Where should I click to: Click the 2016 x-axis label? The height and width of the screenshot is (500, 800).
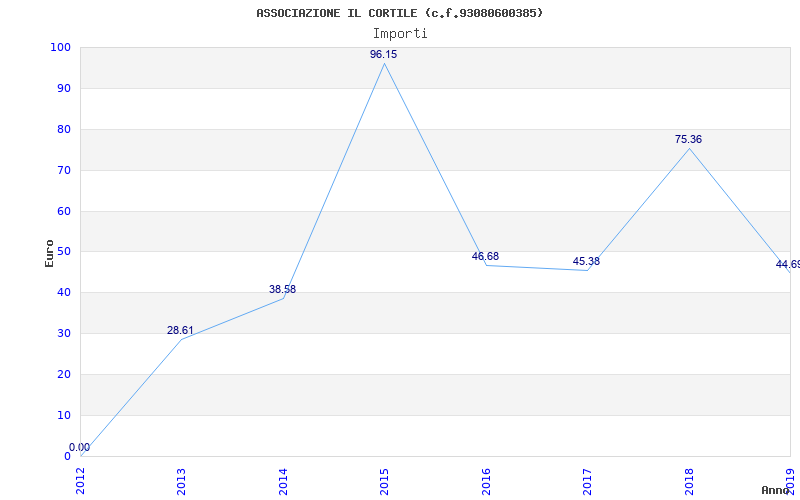coord(486,481)
